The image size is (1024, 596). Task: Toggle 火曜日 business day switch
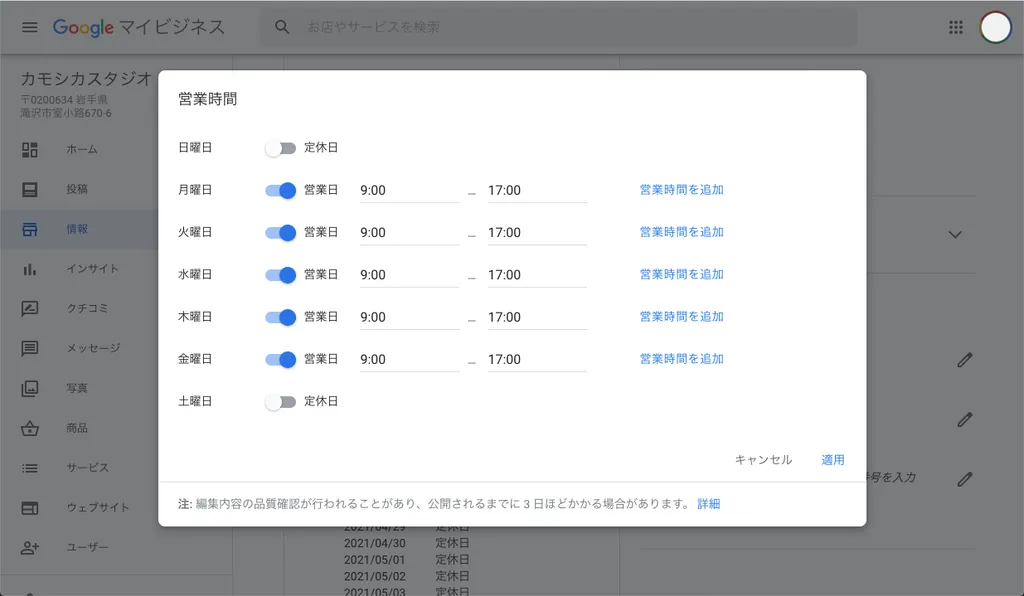click(x=281, y=233)
